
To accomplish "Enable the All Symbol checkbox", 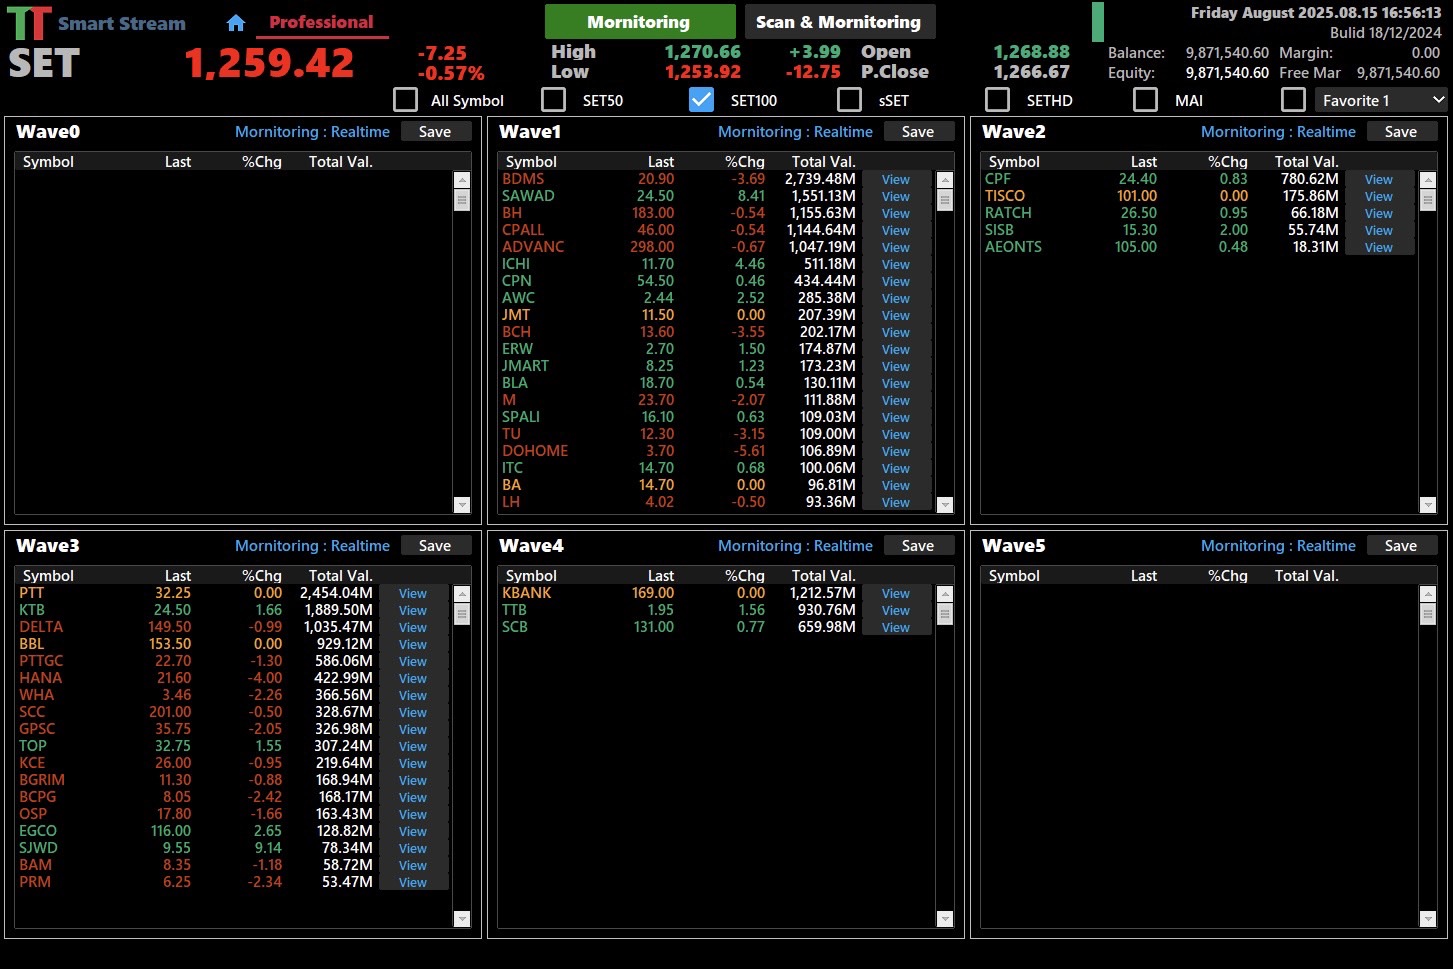I will pos(405,100).
